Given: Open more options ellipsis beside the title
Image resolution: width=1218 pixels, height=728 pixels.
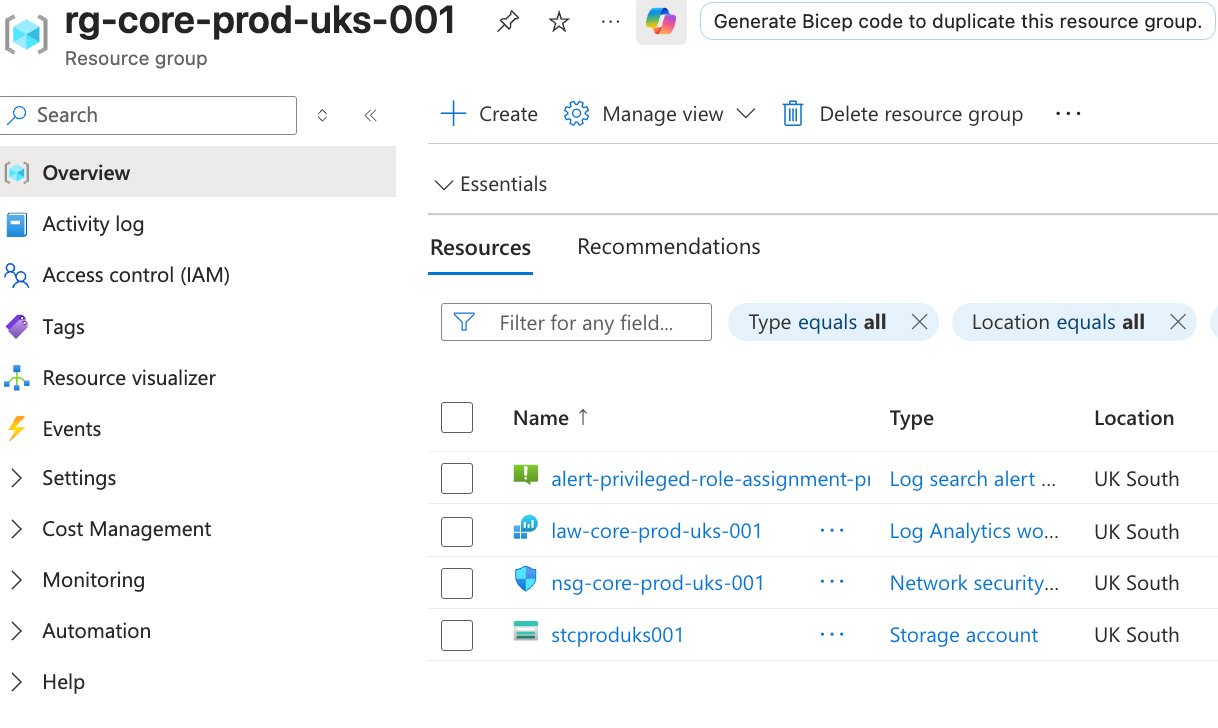Looking at the screenshot, I should tap(610, 22).
